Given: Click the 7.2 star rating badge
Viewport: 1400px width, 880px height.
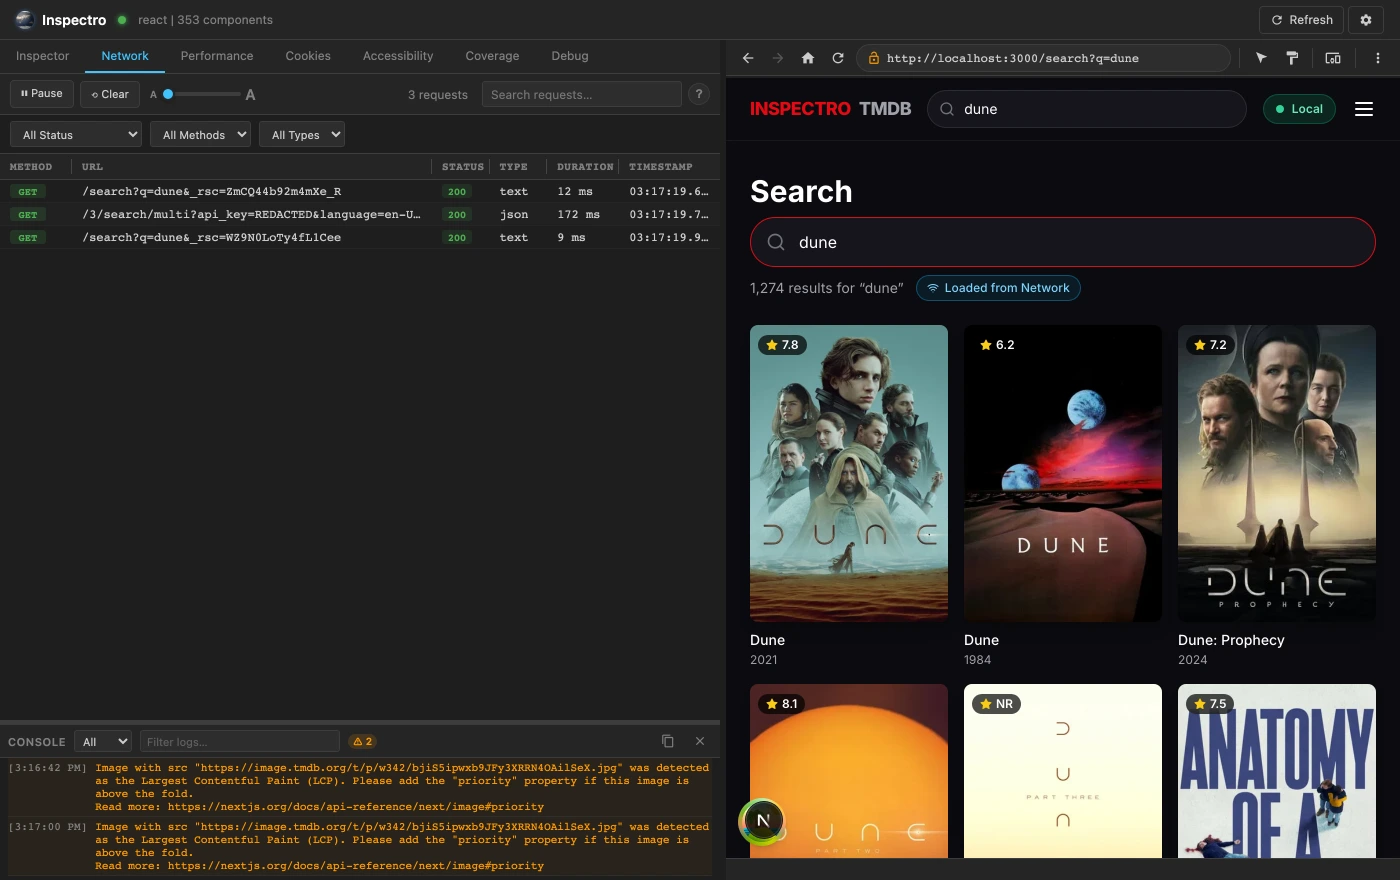Looking at the screenshot, I should [1210, 345].
